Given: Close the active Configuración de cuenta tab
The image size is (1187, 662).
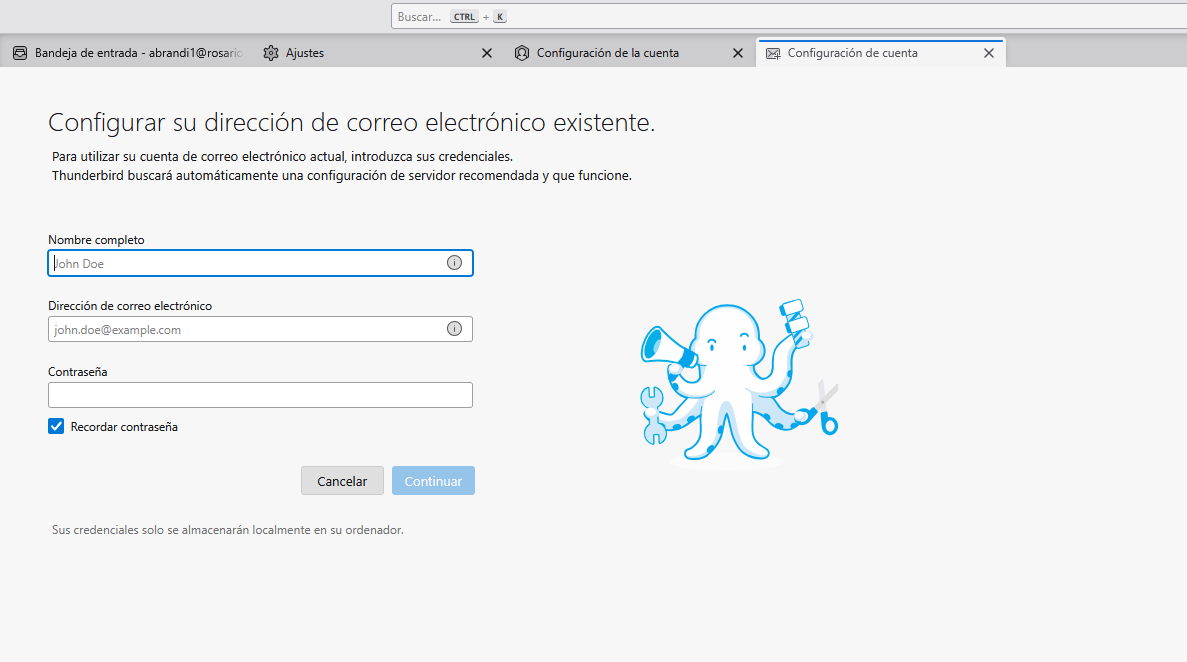Looking at the screenshot, I should point(989,53).
